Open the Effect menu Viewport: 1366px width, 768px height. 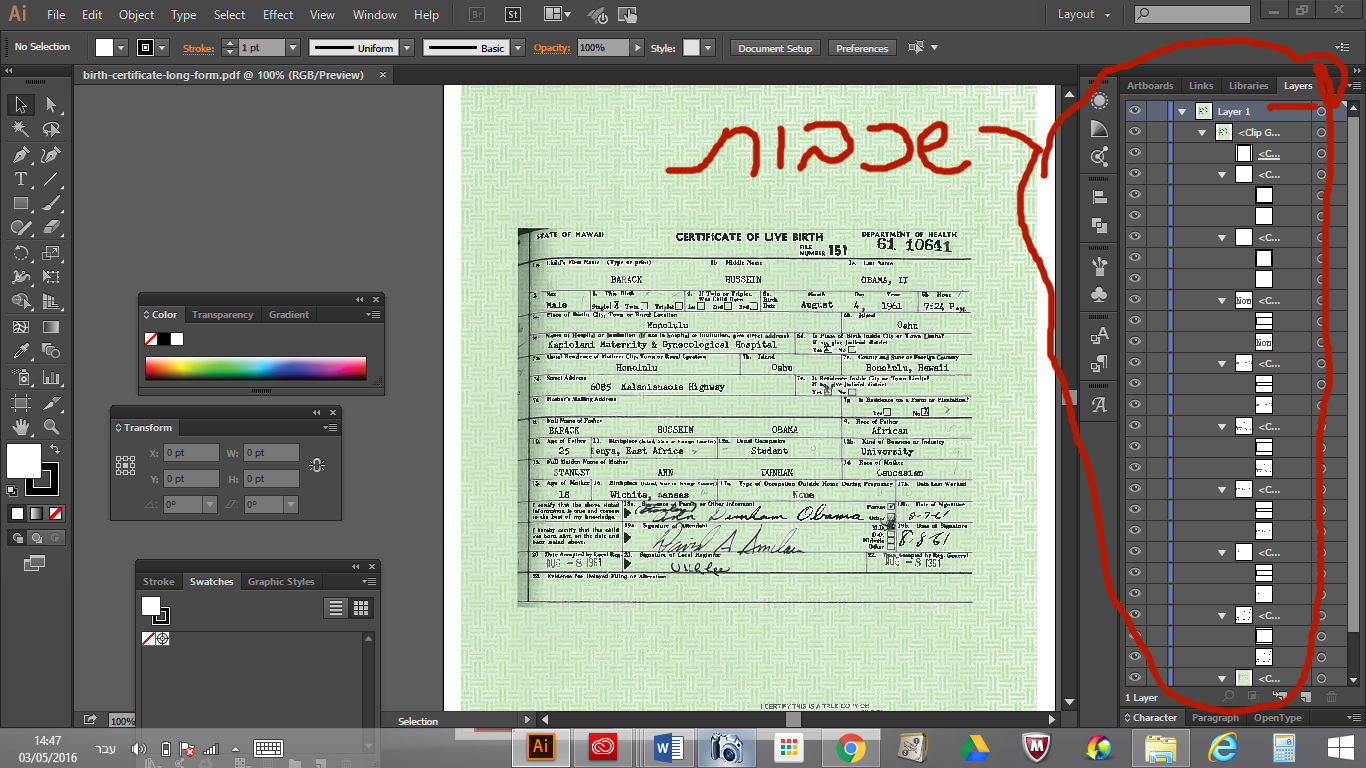pos(278,15)
